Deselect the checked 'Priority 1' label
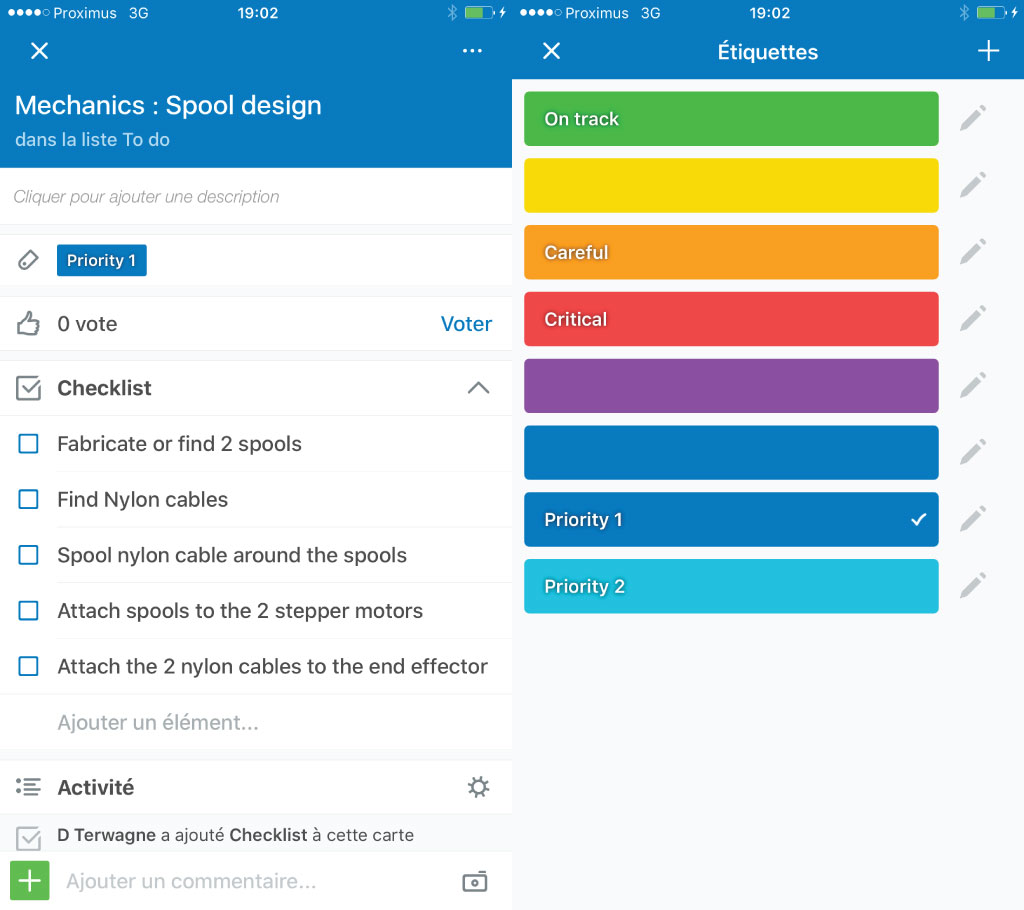This screenshot has width=1024, height=910. coord(731,519)
